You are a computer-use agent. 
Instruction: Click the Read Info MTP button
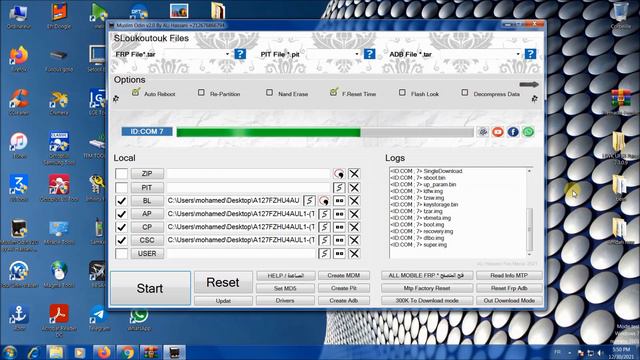pyautogui.click(x=509, y=276)
